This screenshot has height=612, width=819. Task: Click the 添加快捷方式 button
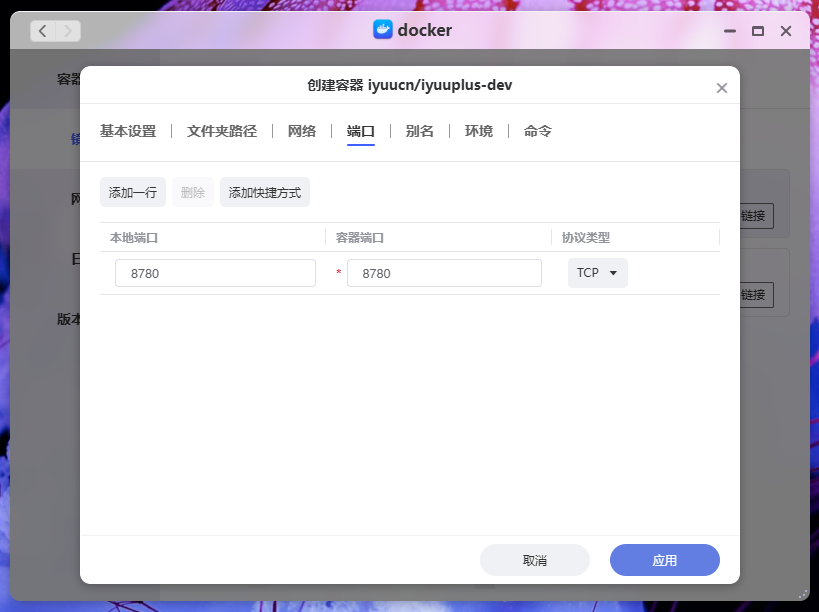point(265,192)
